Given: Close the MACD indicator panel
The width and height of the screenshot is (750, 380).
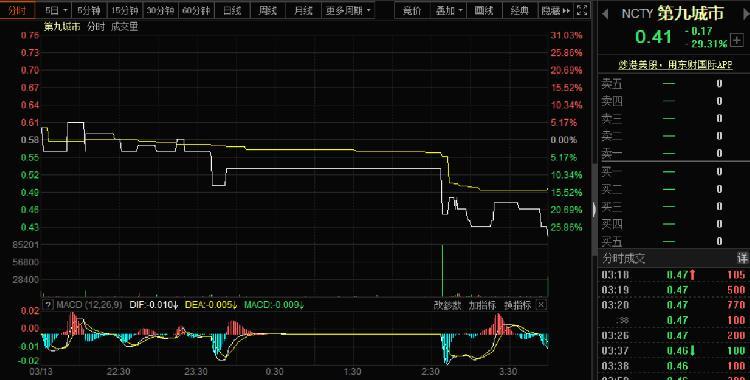Looking at the screenshot, I should [541, 305].
